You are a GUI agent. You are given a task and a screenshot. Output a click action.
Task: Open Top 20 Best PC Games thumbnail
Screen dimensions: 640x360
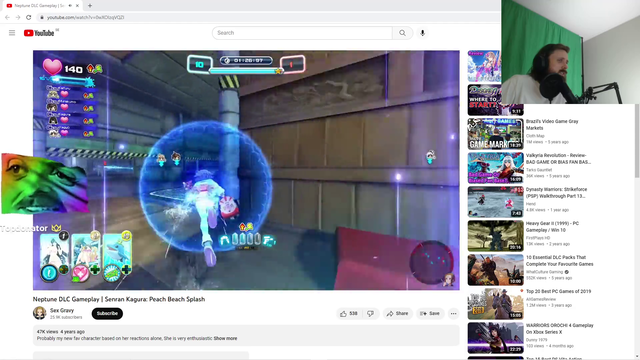coord(496,304)
